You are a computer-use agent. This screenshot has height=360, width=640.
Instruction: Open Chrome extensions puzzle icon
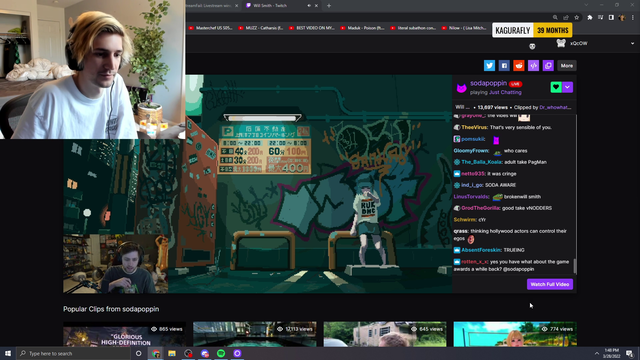590,18
